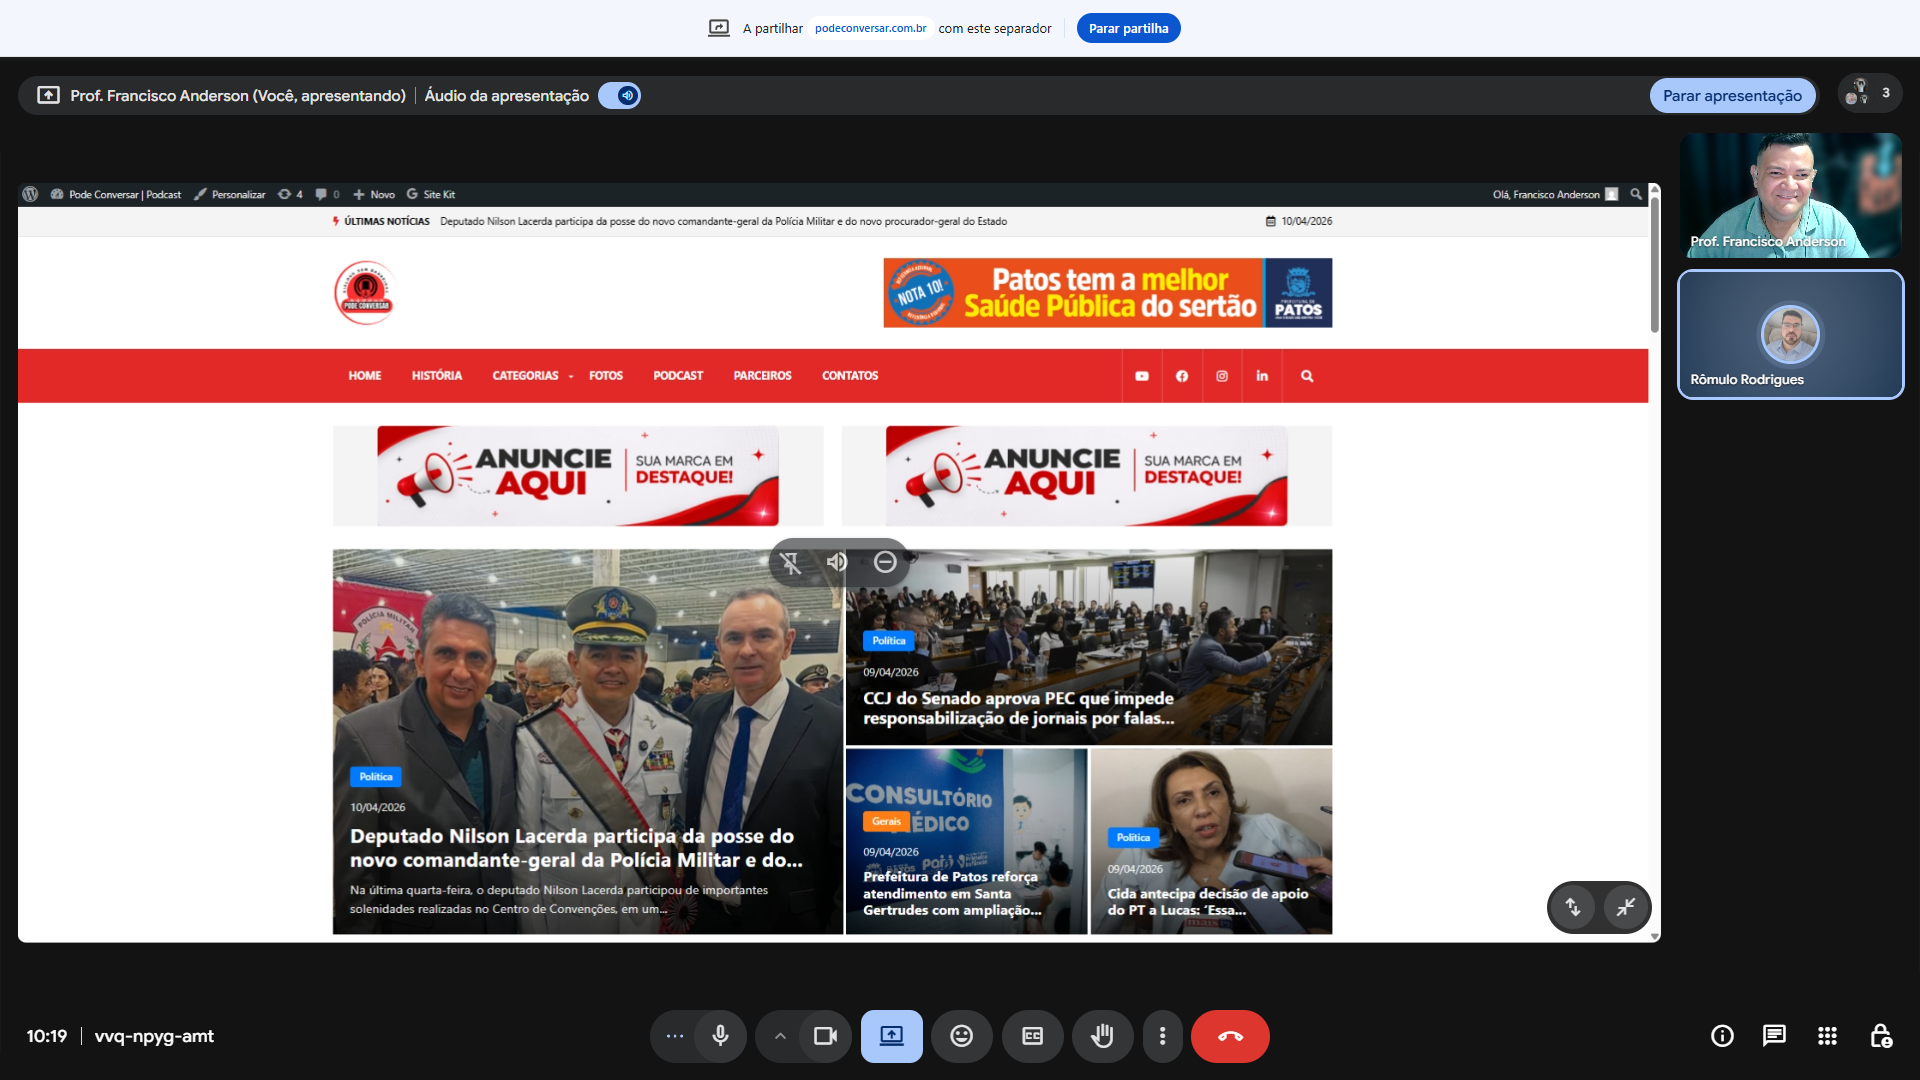Open PODCAST menu item on shared site

[x=678, y=376]
